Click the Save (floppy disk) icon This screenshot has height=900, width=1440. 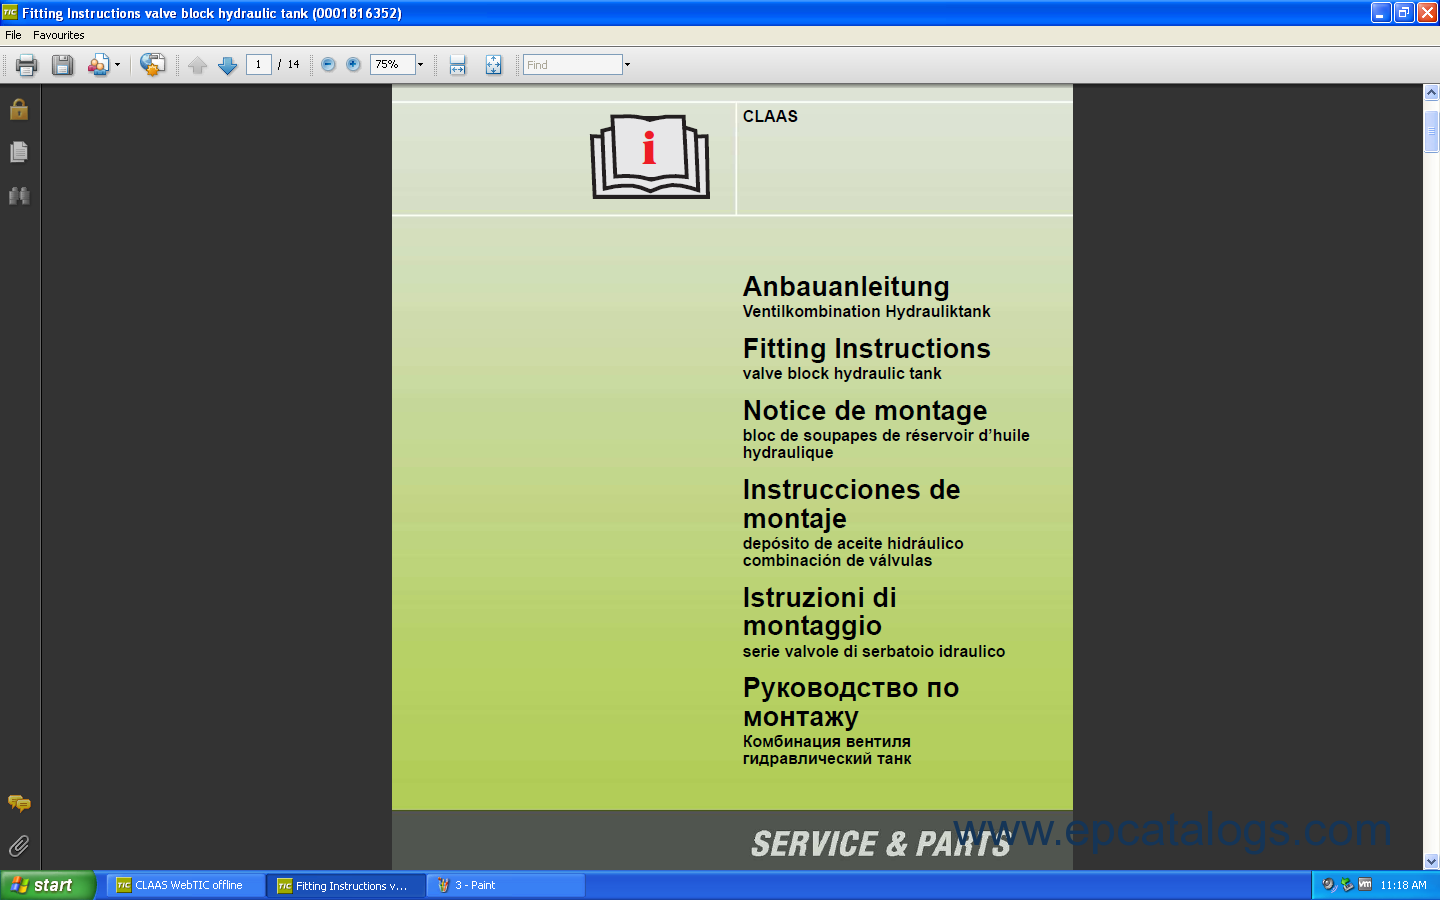click(x=62, y=65)
